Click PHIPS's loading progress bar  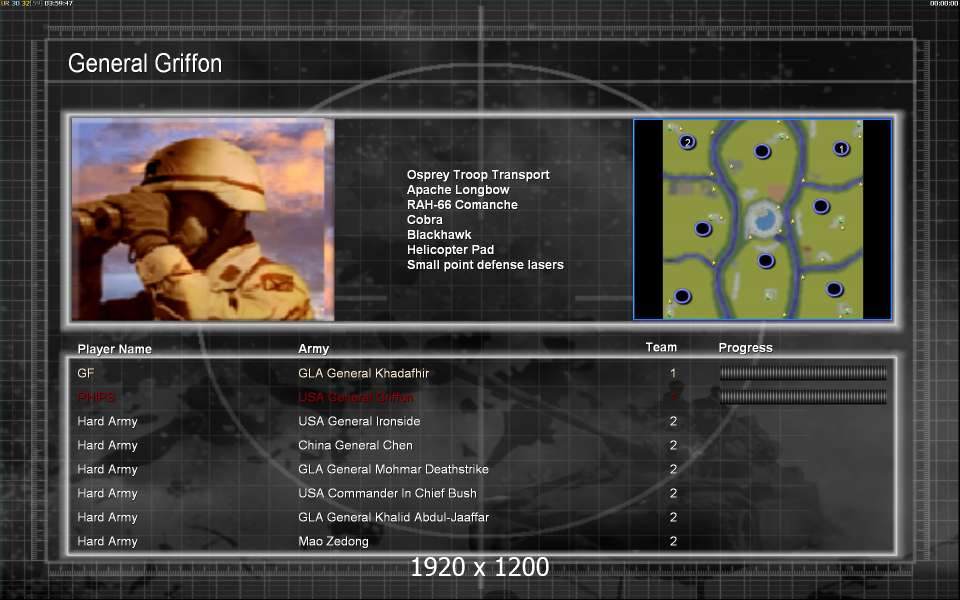tap(803, 397)
